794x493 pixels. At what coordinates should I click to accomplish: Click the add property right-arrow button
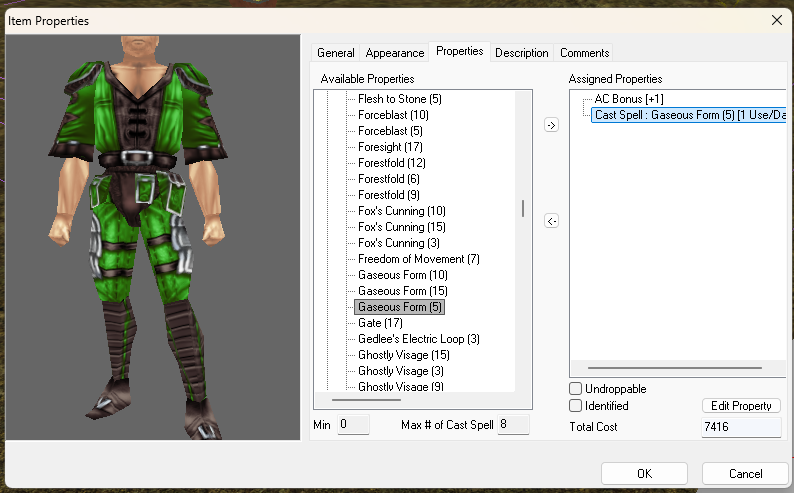coord(551,125)
